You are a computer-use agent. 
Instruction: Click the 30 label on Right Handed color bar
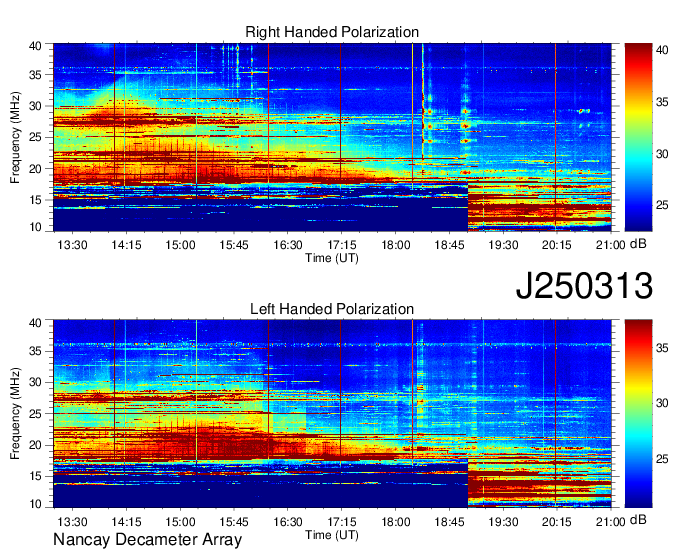(x=662, y=154)
